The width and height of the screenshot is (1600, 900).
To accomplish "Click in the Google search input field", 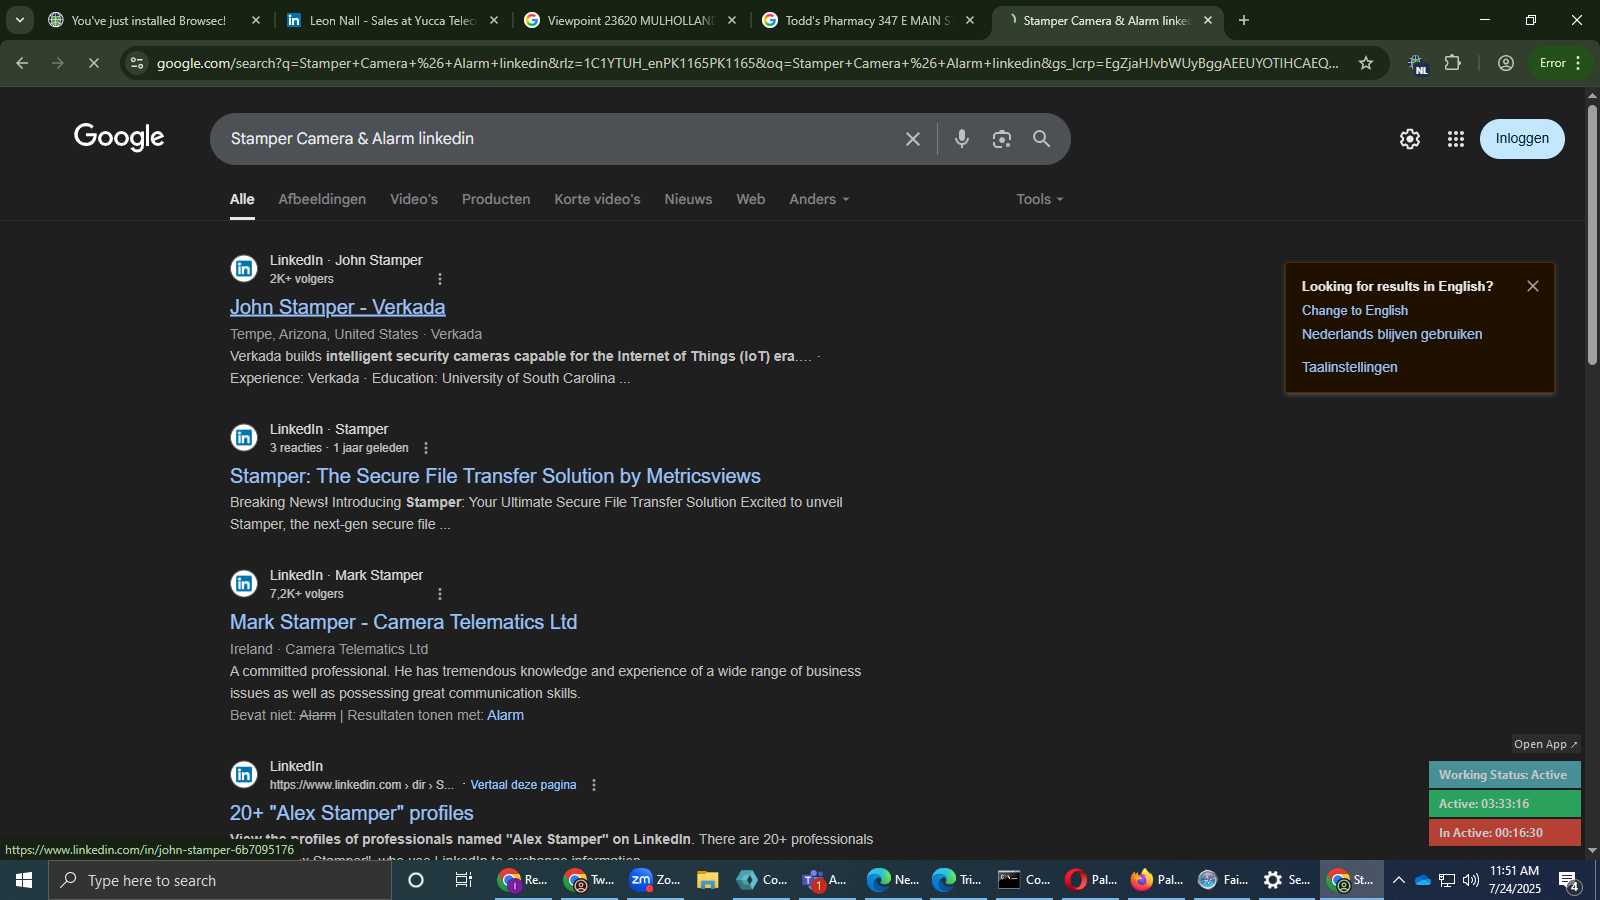I will (560, 139).
